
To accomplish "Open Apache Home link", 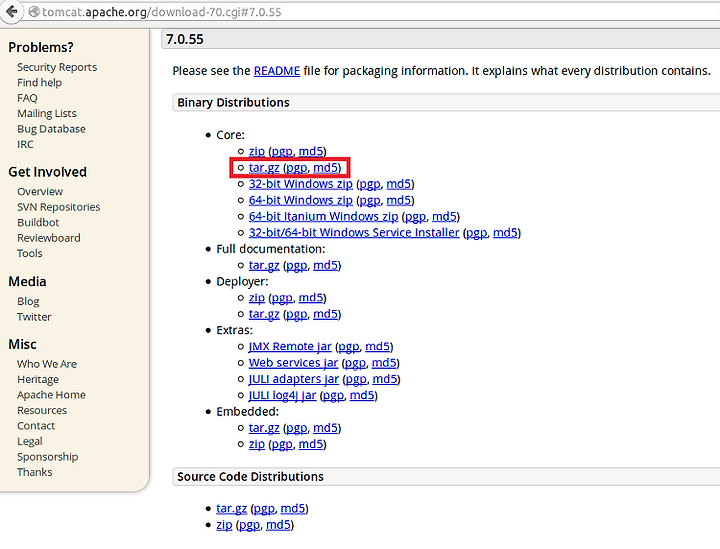I will click(x=51, y=395).
